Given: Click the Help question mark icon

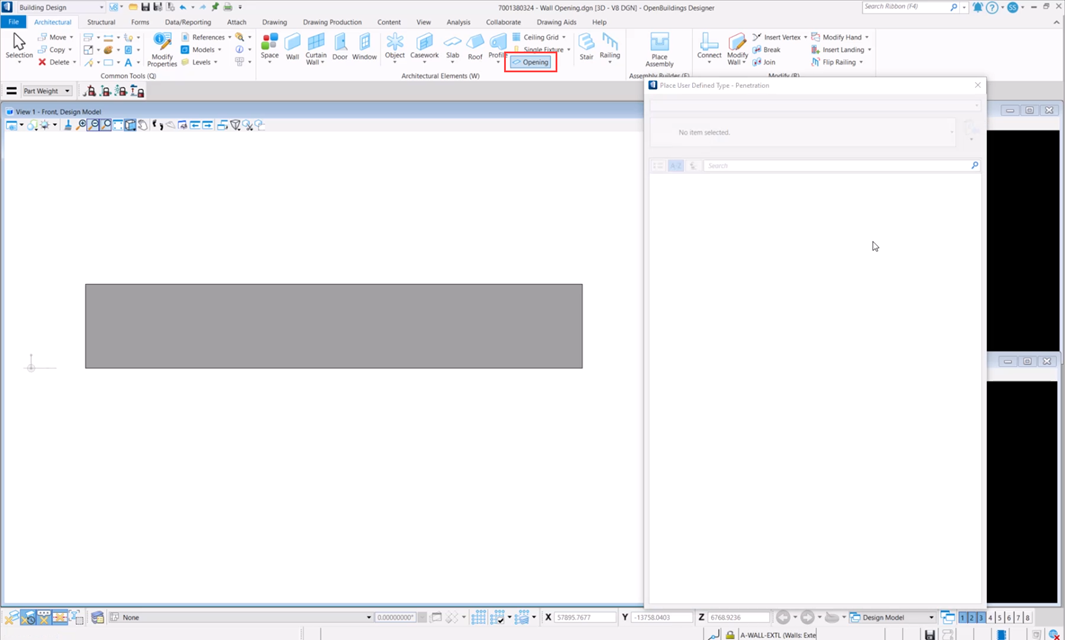Looking at the screenshot, I should coord(992,7).
